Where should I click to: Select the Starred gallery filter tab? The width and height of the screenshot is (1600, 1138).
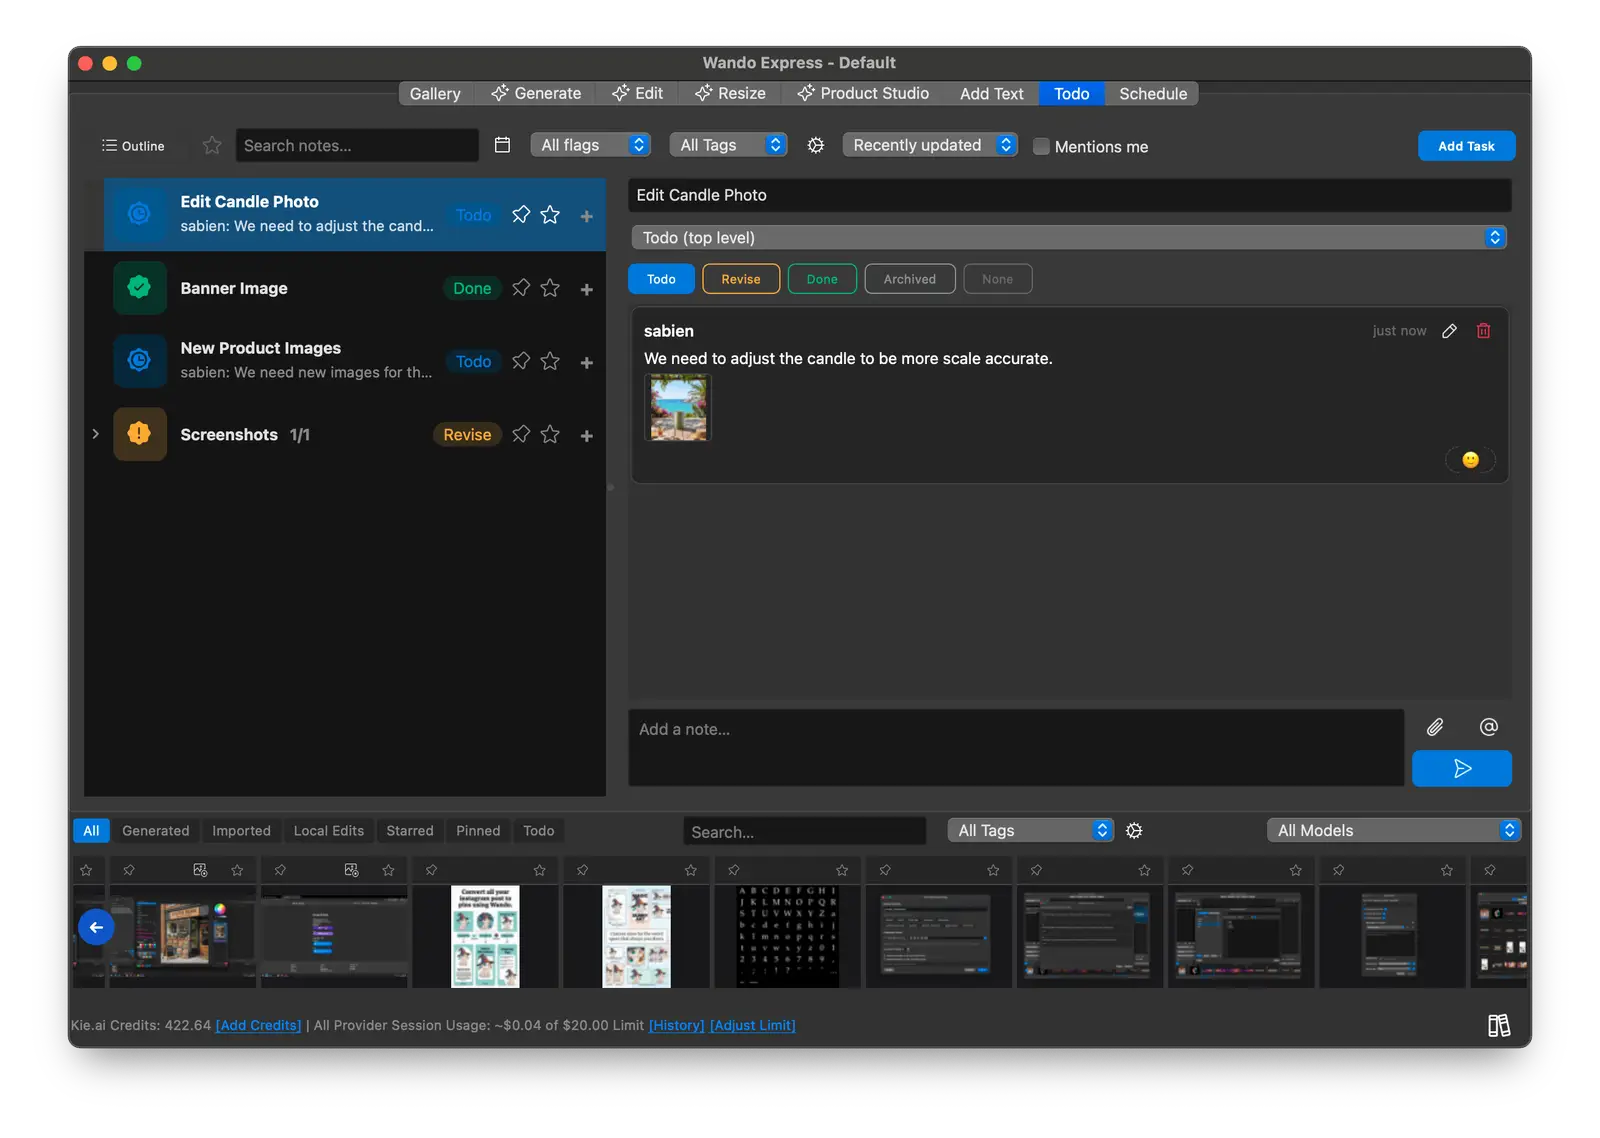click(x=410, y=830)
